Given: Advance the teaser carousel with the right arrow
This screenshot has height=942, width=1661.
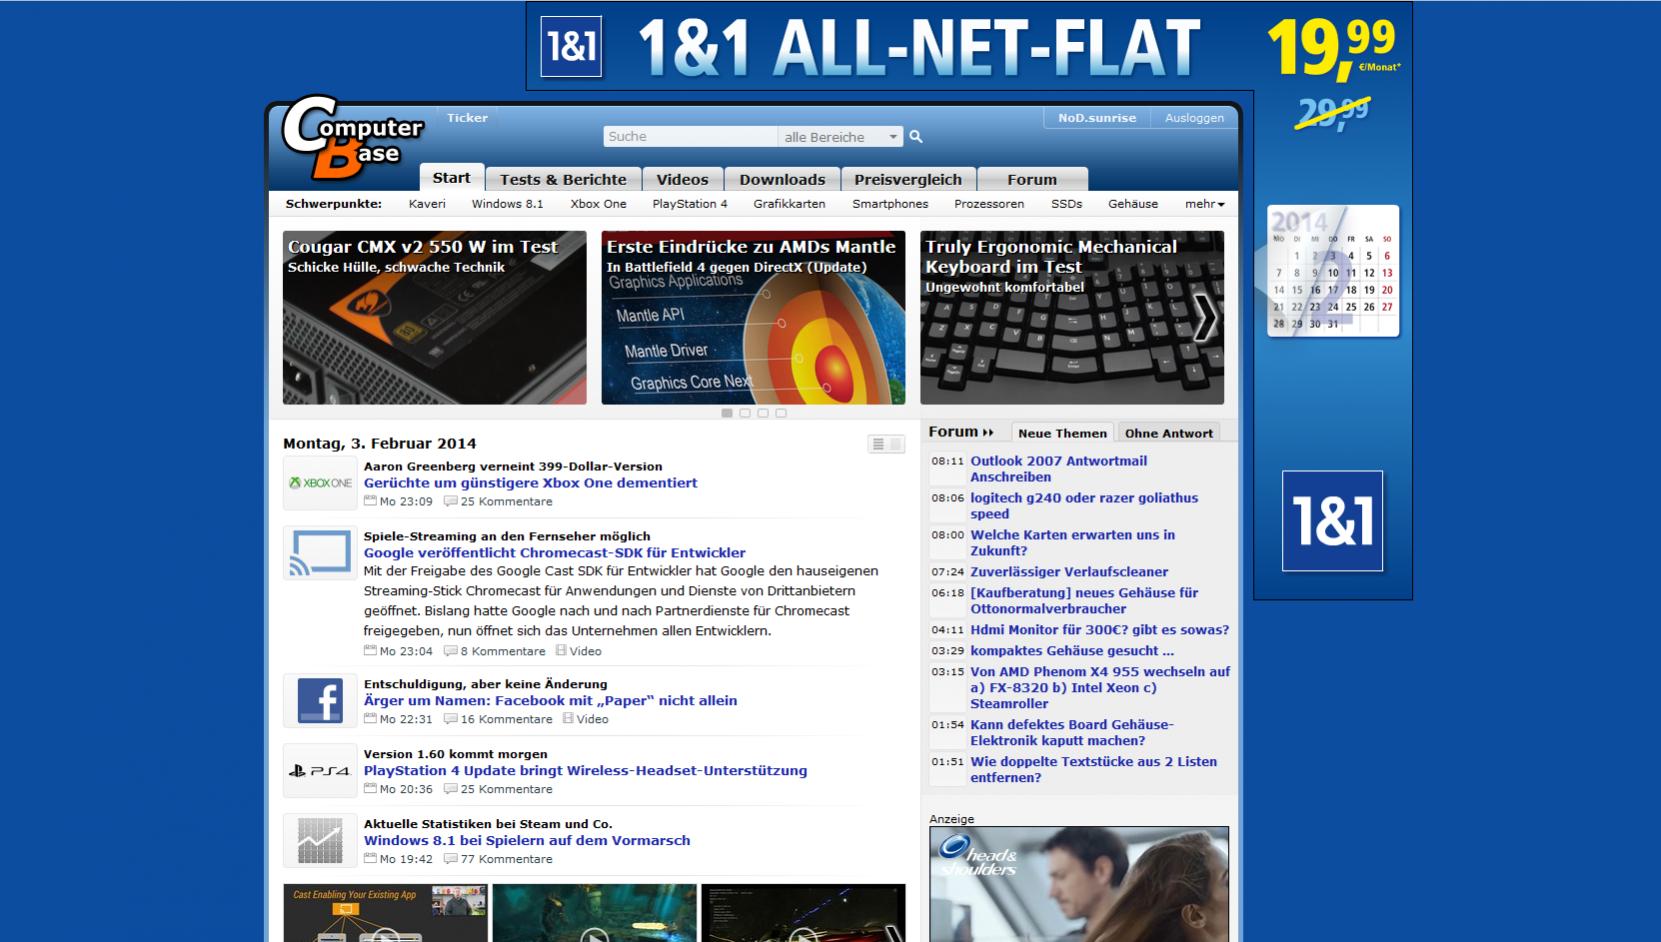Looking at the screenshot, I should tap(1205, 318).
